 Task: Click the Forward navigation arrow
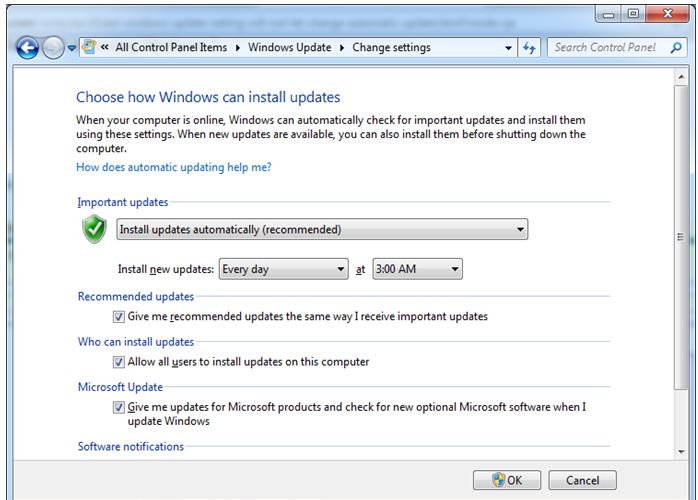(x=53, y=47)
